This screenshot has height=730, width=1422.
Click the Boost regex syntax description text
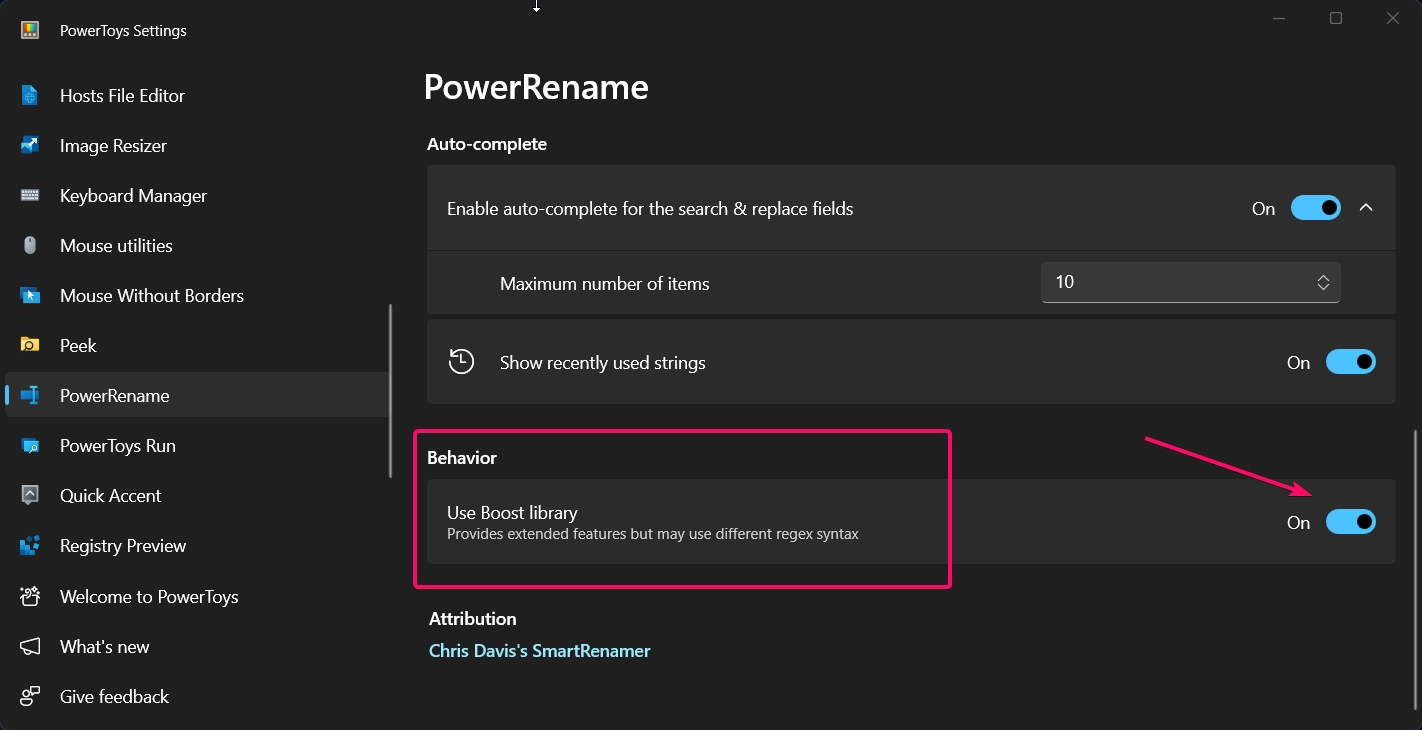click(653, 534)
